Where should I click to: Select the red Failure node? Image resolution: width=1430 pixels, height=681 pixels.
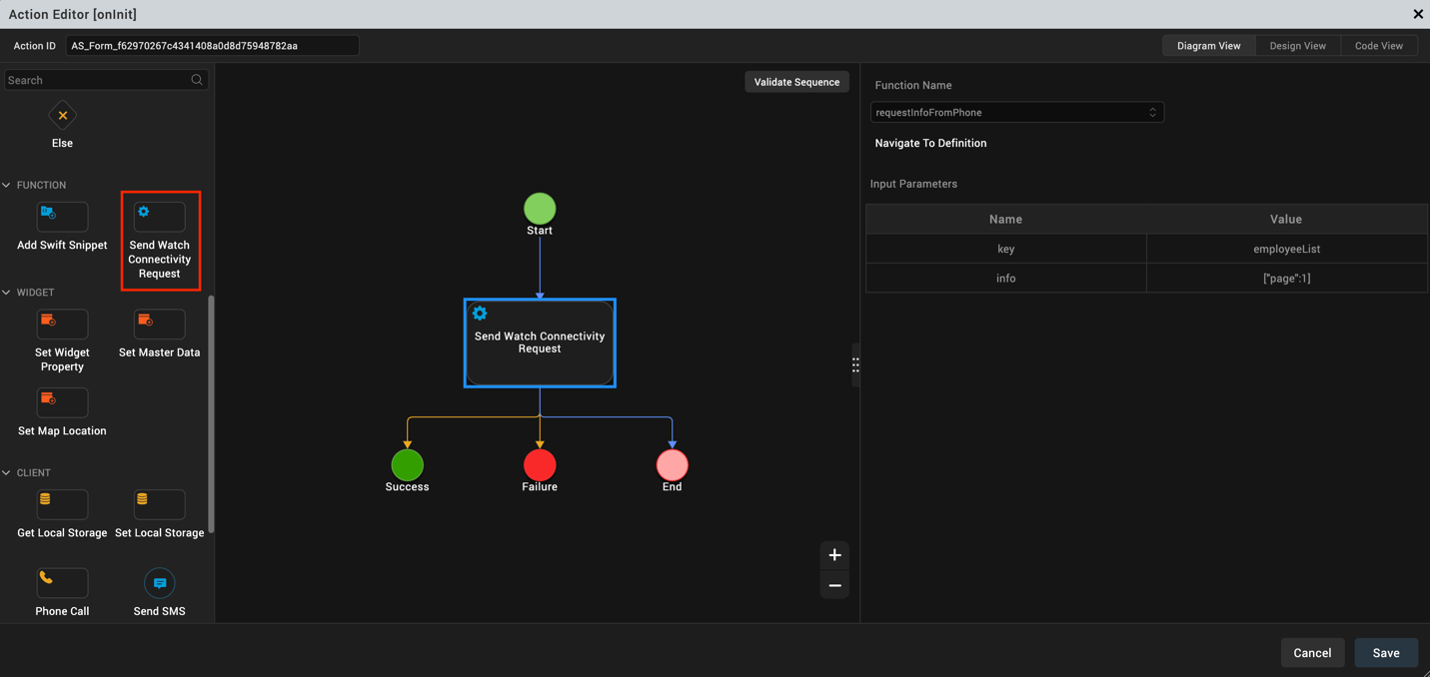click(x=540, y=465)
